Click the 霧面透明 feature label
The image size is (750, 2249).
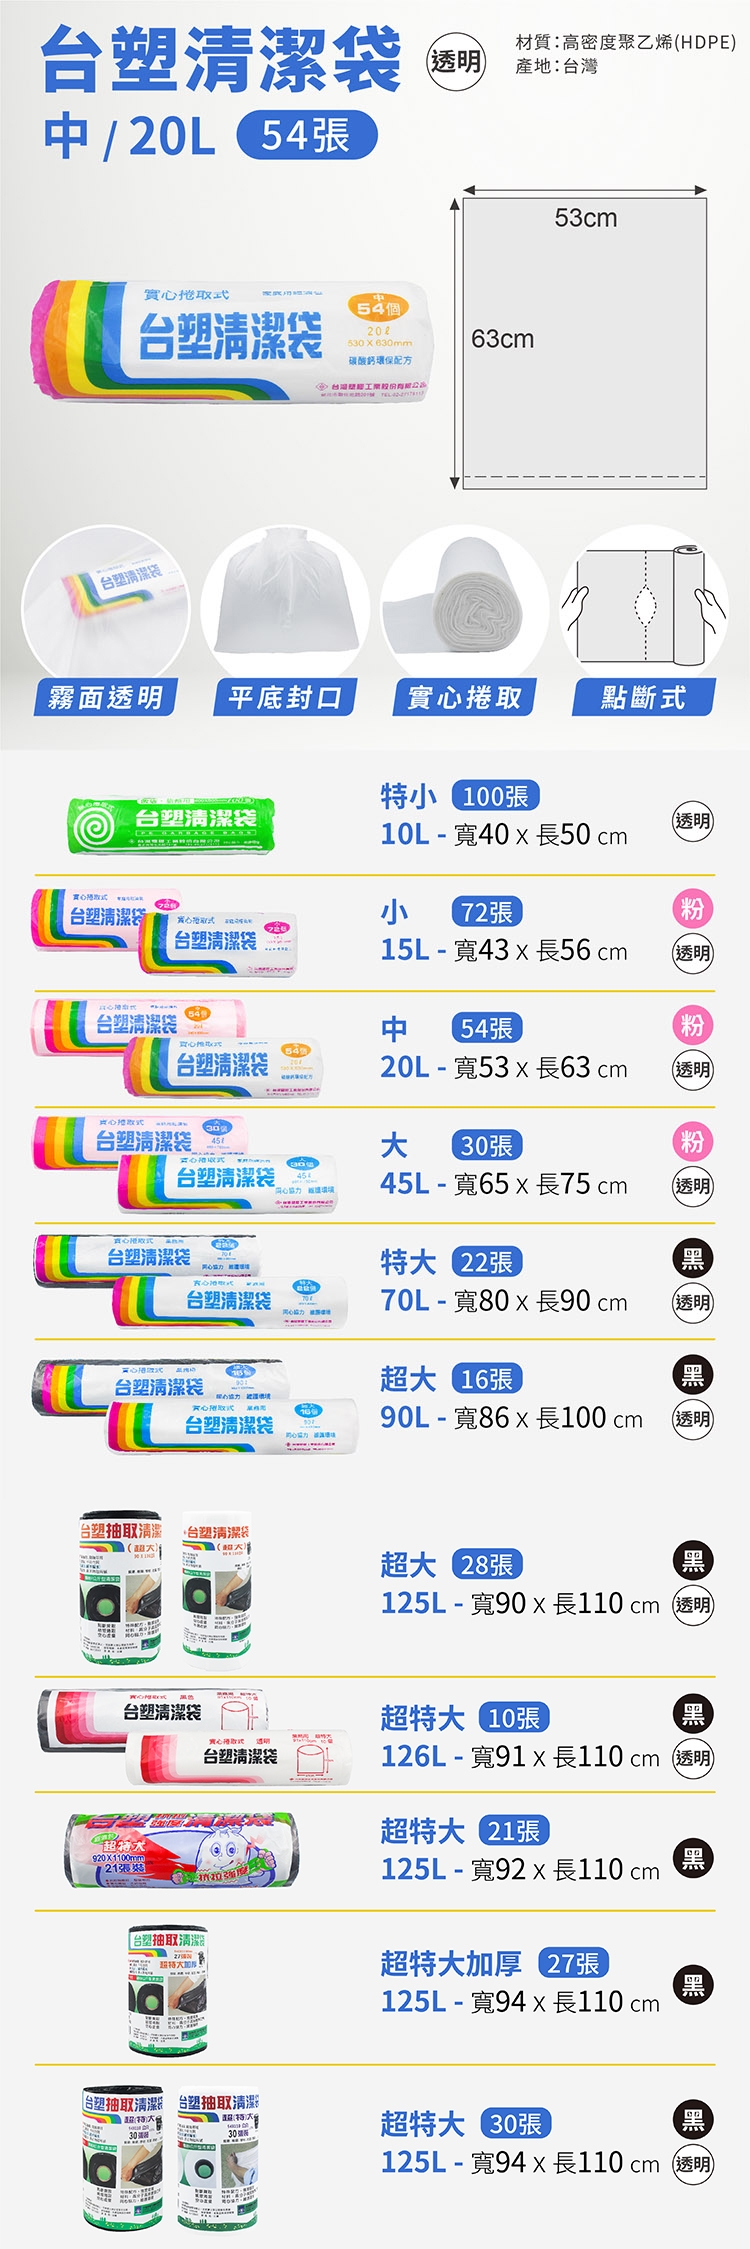point(106,697)
